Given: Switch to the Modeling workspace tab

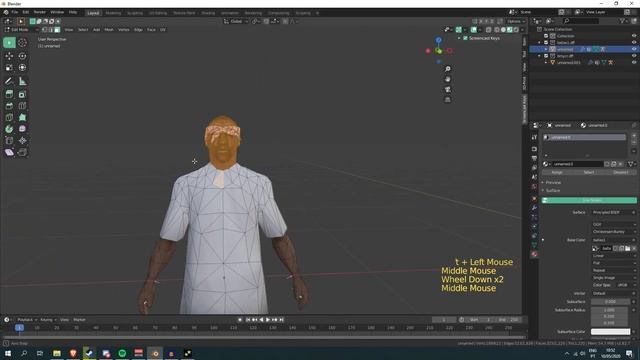Looking at the screenshot, I should point(113,13).
